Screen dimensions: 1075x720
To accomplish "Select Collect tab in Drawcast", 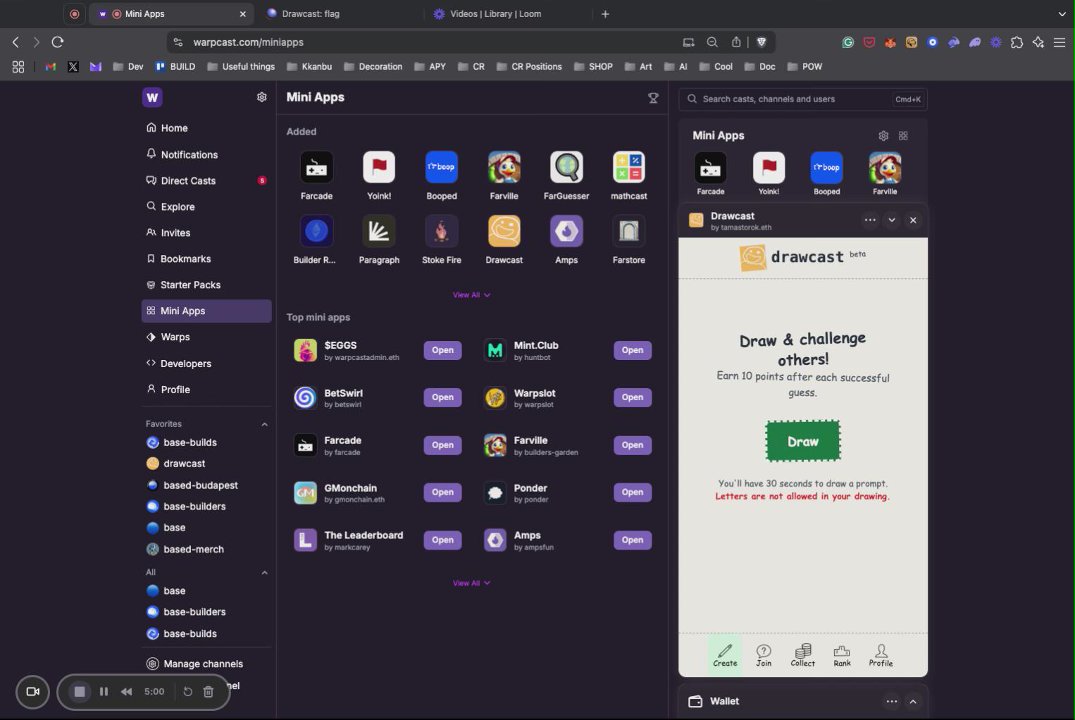I will point(803,655).
